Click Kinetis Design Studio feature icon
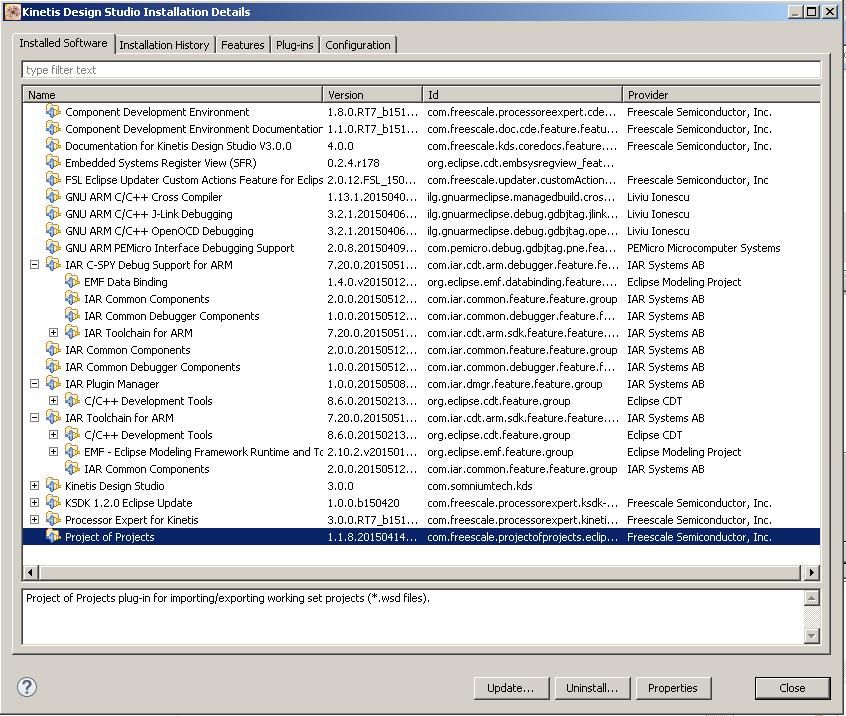 (53, 486)
